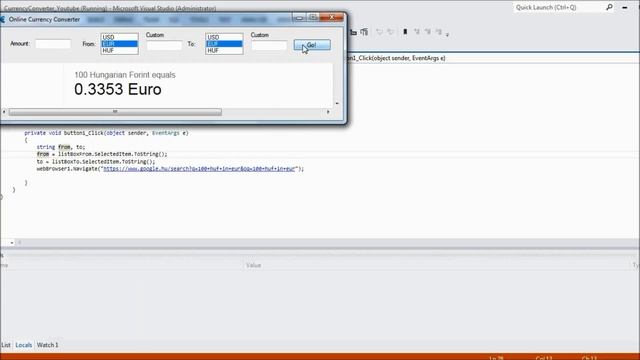This screenshot has height=360, width=640.
Task: Close the Online Currency Converter window
Action: pos(332,18)
